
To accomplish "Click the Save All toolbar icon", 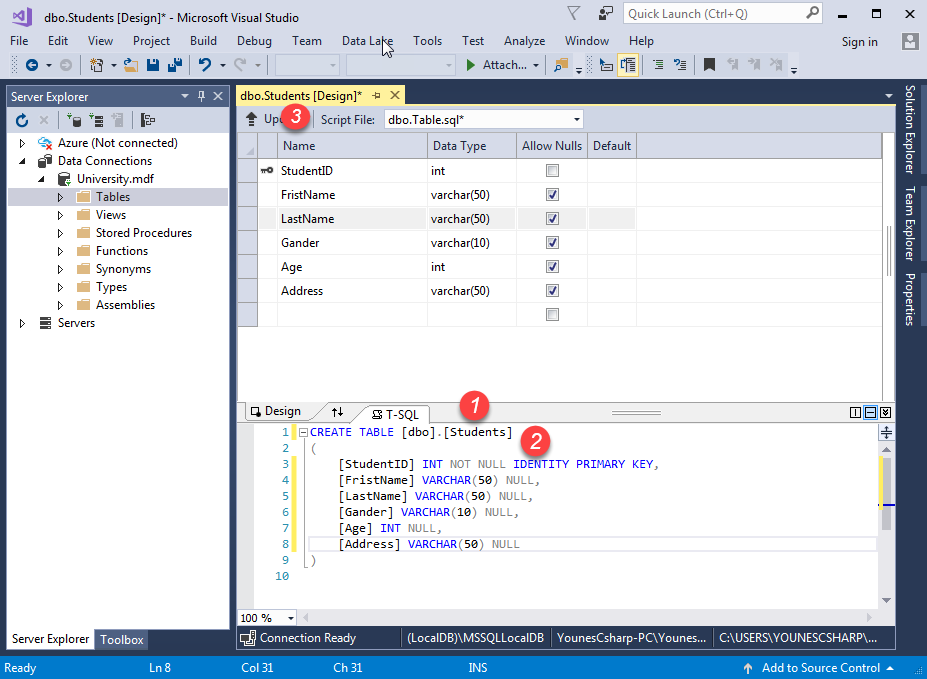I will tap(174, 65).
